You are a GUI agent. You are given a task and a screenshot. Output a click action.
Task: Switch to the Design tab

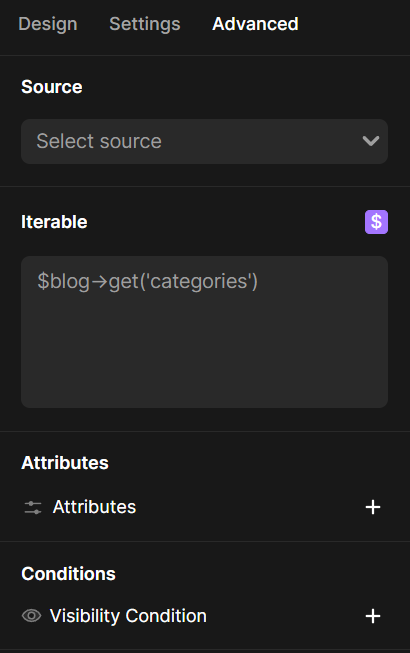click(x=48, y=24)
